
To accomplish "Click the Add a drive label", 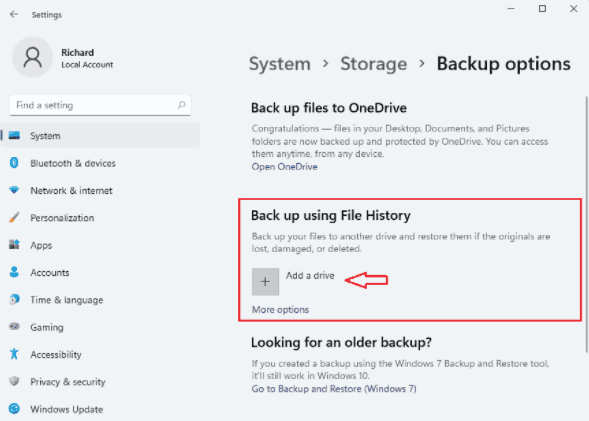I will tap(310, 275).
